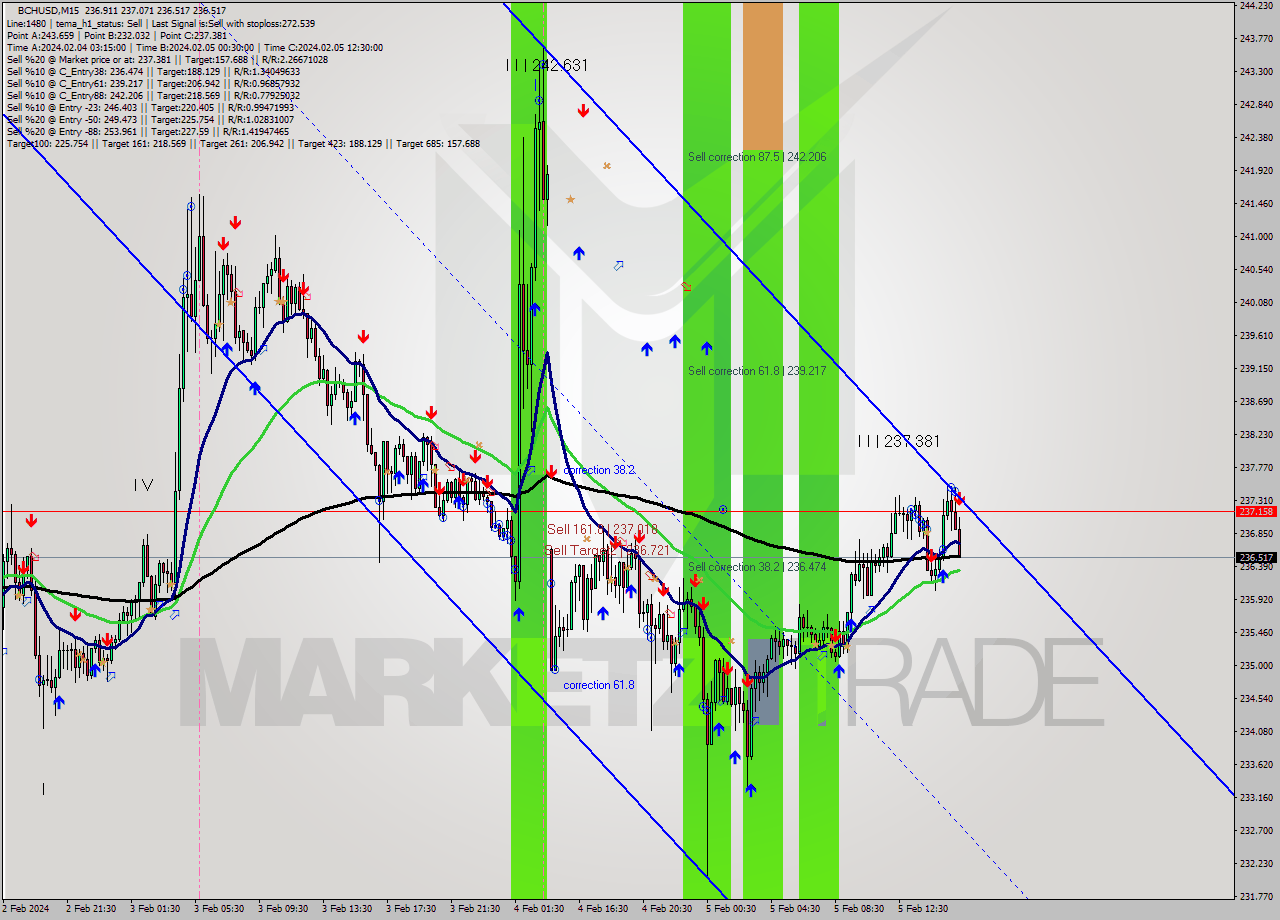Click the 'Sell %10 @ Entry -23: 246.403' line
Image resolution: width=1280 pixels, height=920 pixels.
(150, 107)
